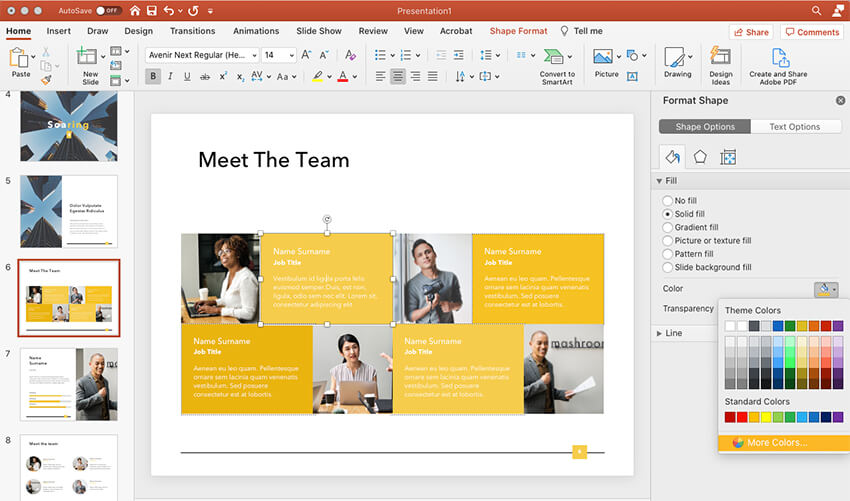Open the Comments button
Image resolution: width=850 pixels, height=501 pixels.
[812, 32]
